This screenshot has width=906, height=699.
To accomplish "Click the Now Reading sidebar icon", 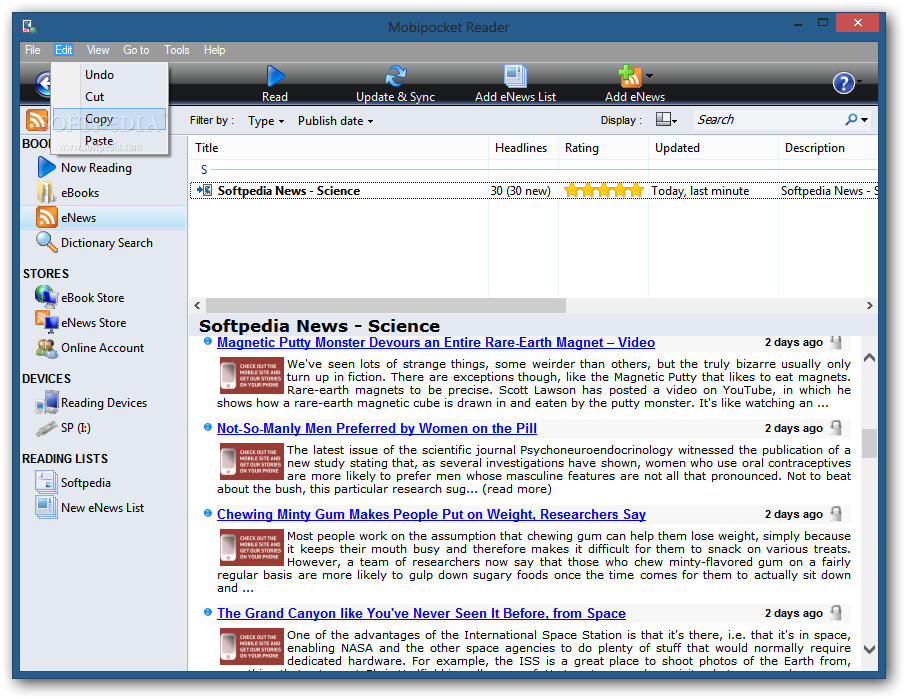I will pos(46,168).
